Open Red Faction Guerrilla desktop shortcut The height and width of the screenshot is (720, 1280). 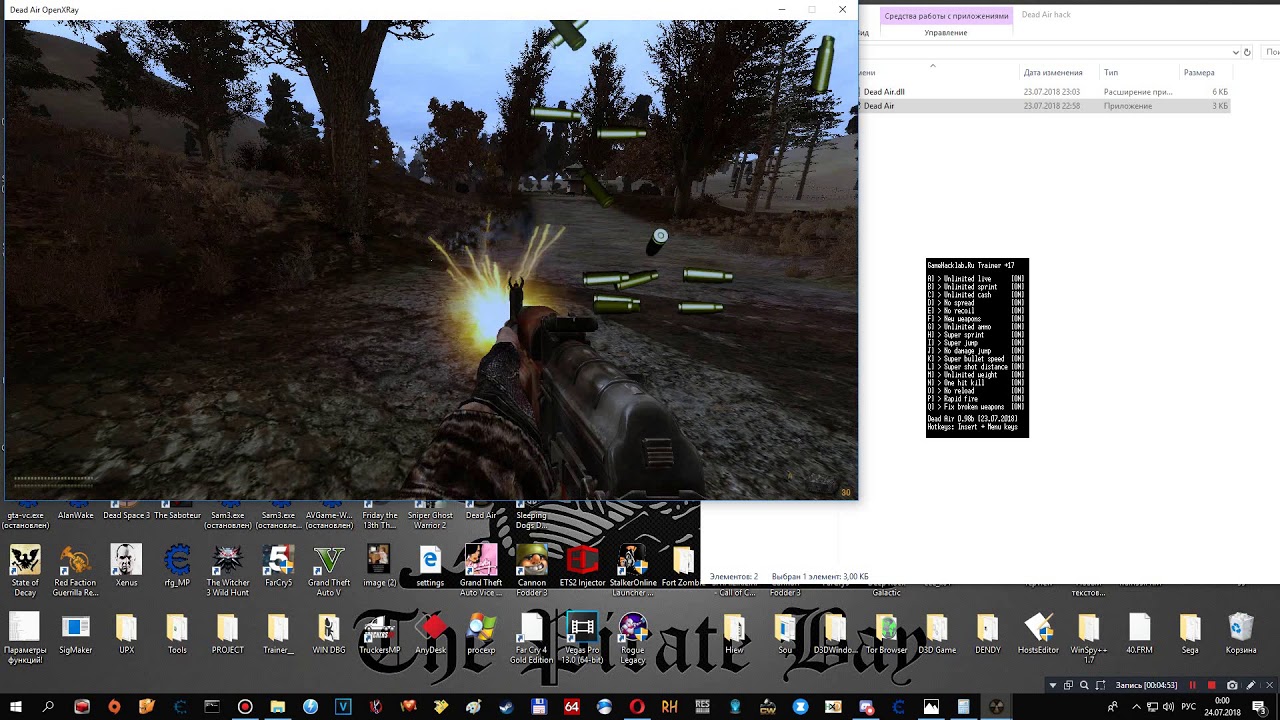75,571
